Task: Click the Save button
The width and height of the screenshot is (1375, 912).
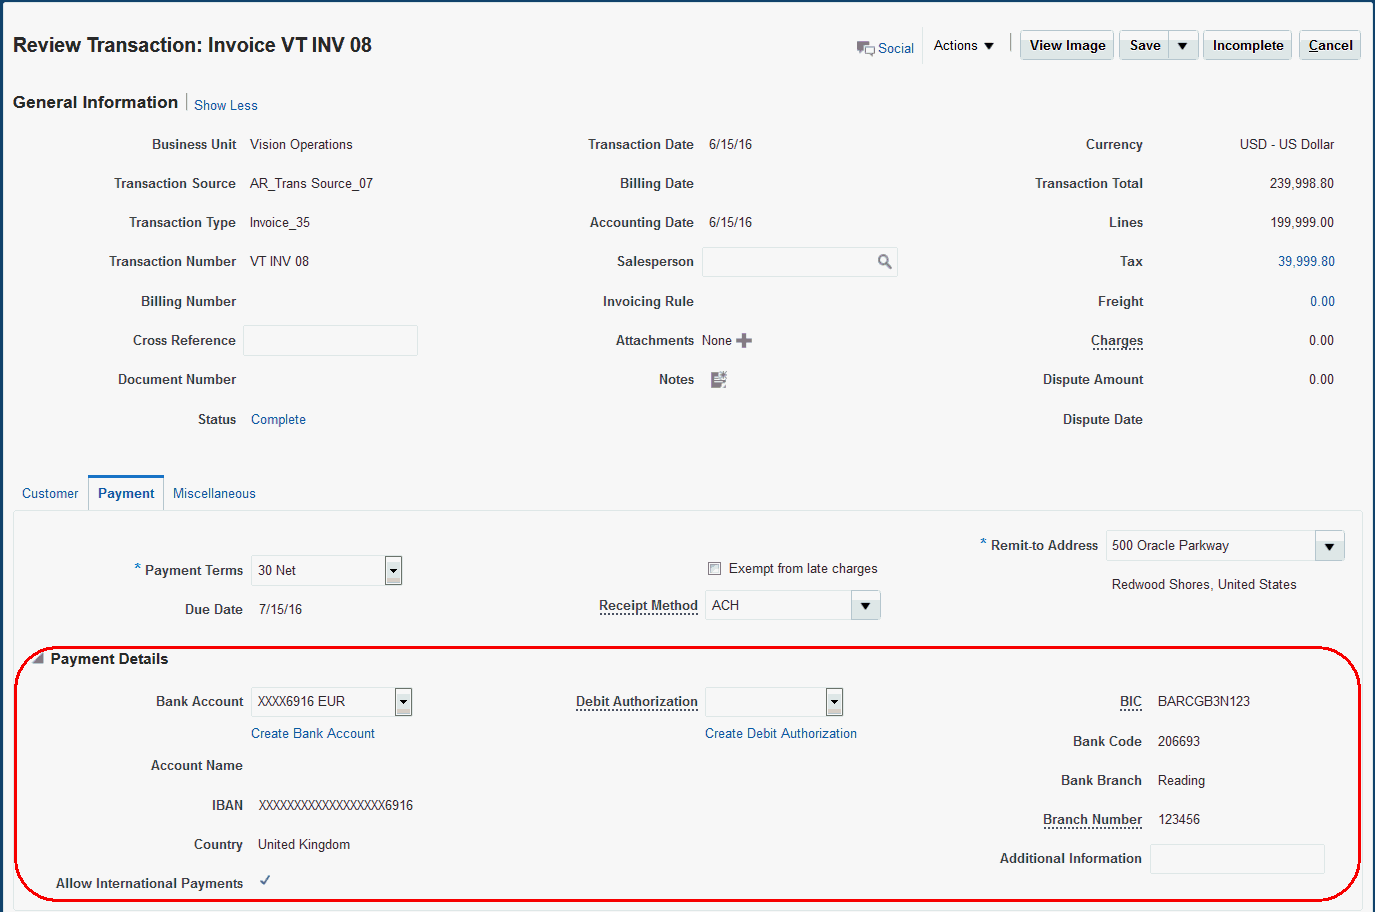Action: [x=1145, y=46]
